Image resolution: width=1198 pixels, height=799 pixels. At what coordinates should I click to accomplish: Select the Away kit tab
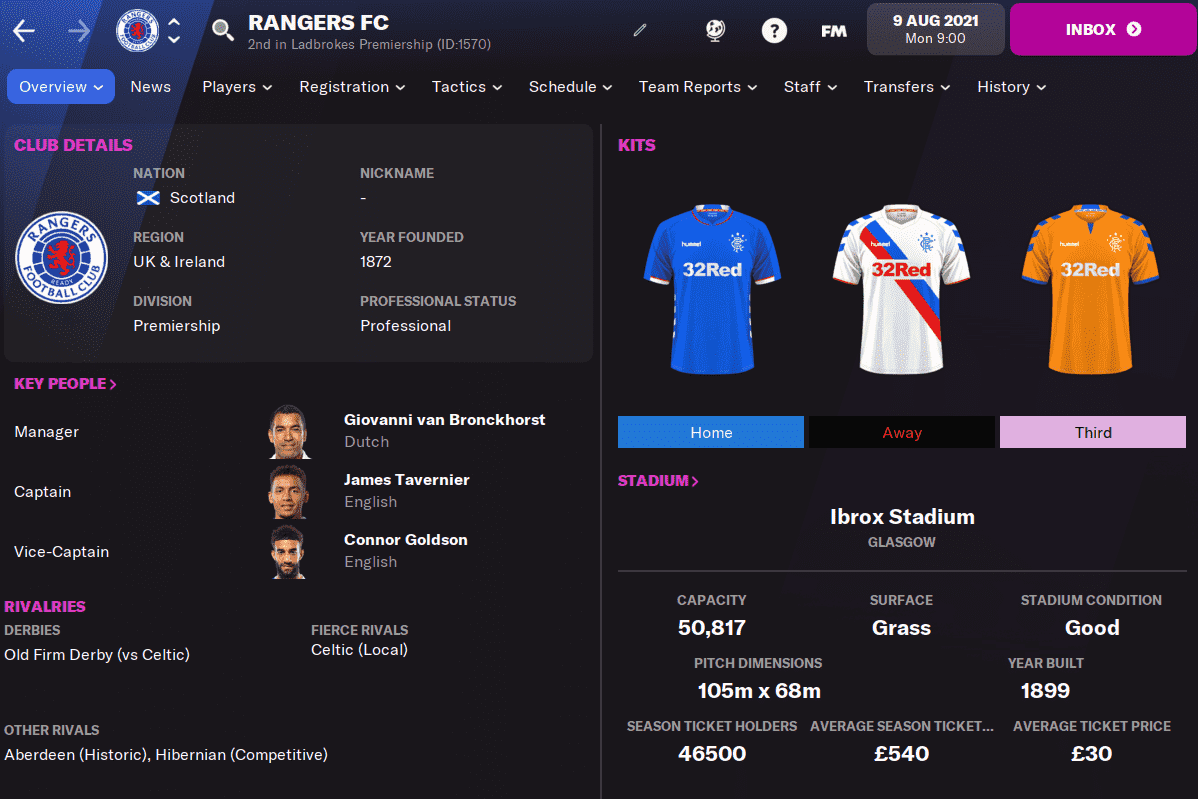(x=902, y=432)
